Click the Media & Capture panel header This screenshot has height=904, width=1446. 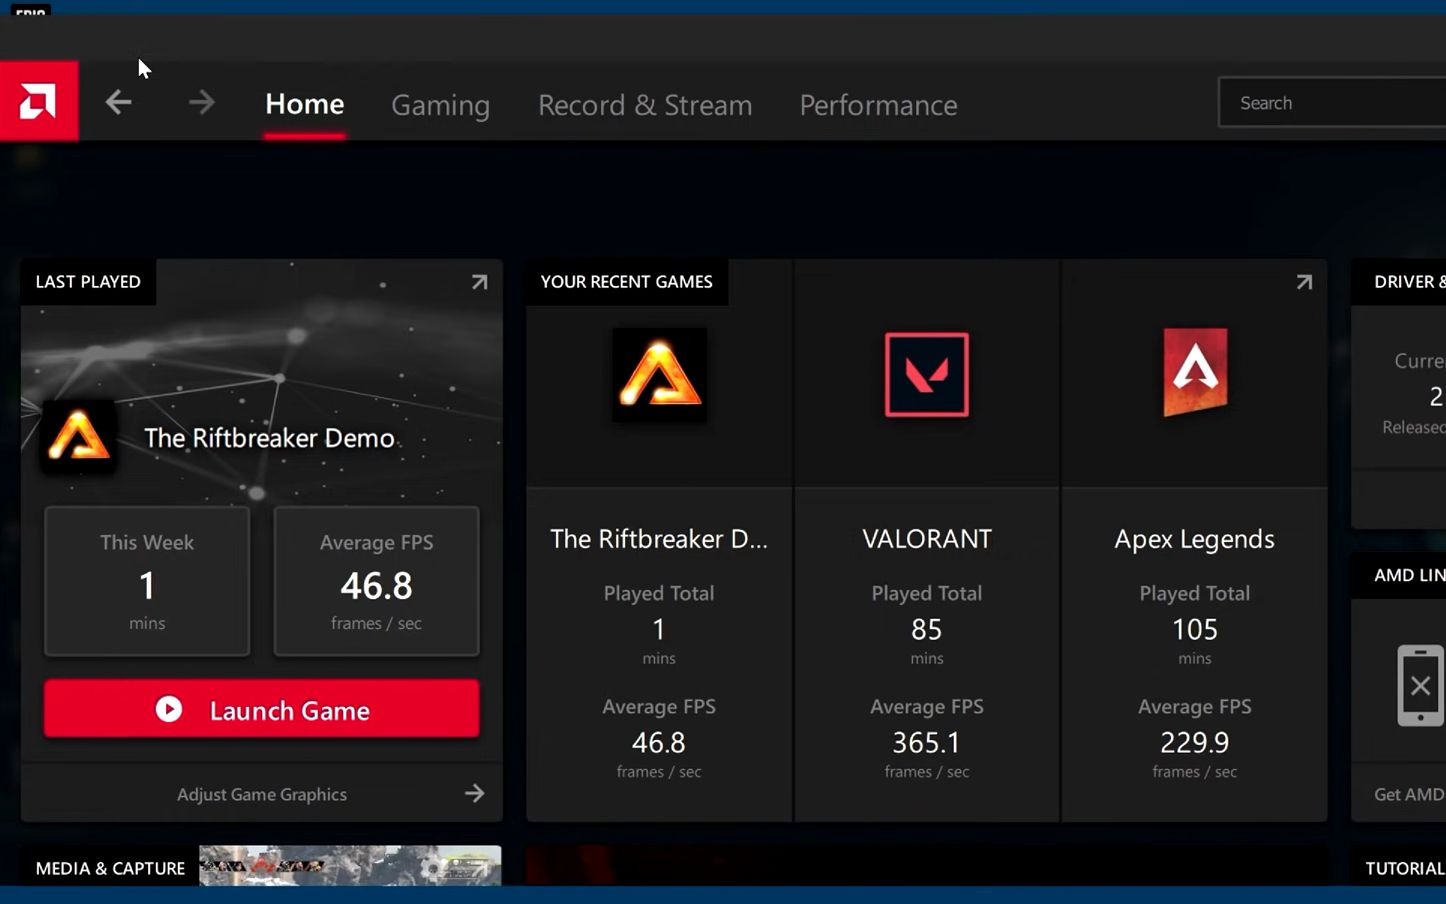[110, 868]
